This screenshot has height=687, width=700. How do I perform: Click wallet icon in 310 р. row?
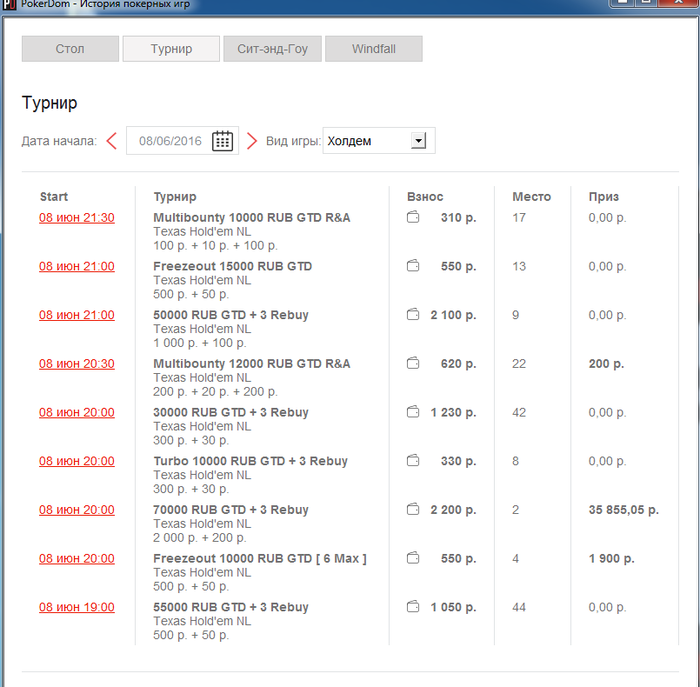pyautogui.click(x=413, y=217)
